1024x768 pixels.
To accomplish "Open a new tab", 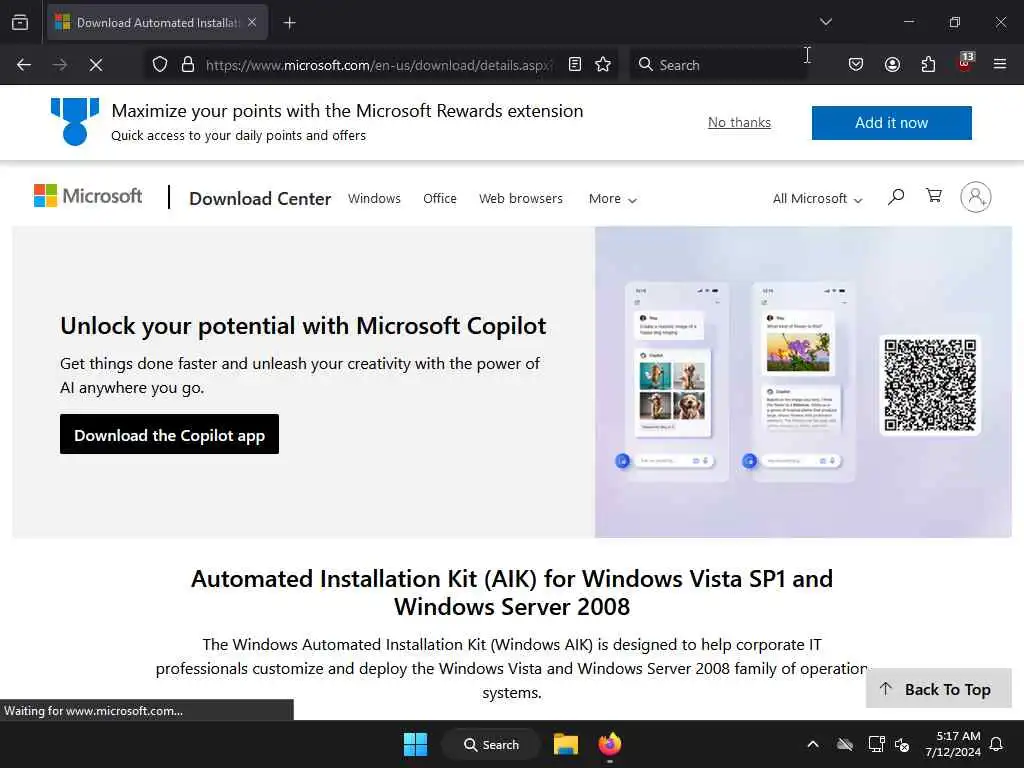I will 289,23.
